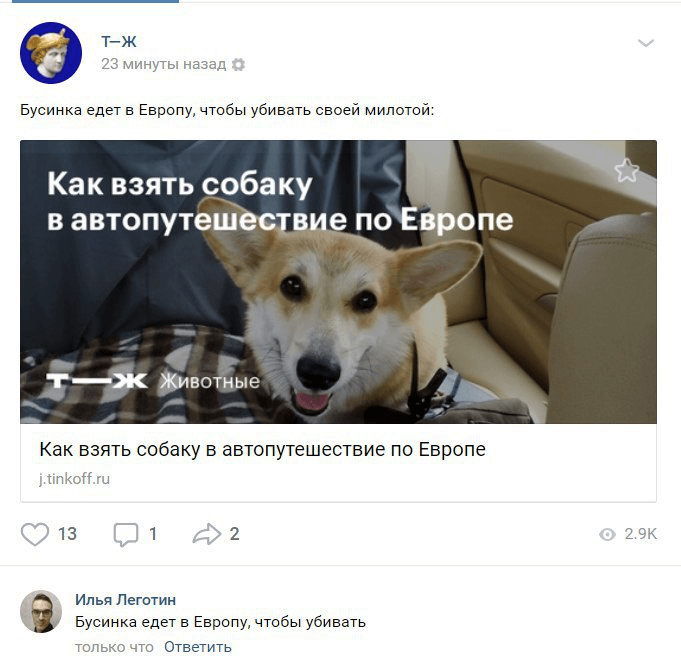The width and height of the screenshot is (681, 666).
Task: Click the comment timestamp 'только что'
Action: point(114,647)
